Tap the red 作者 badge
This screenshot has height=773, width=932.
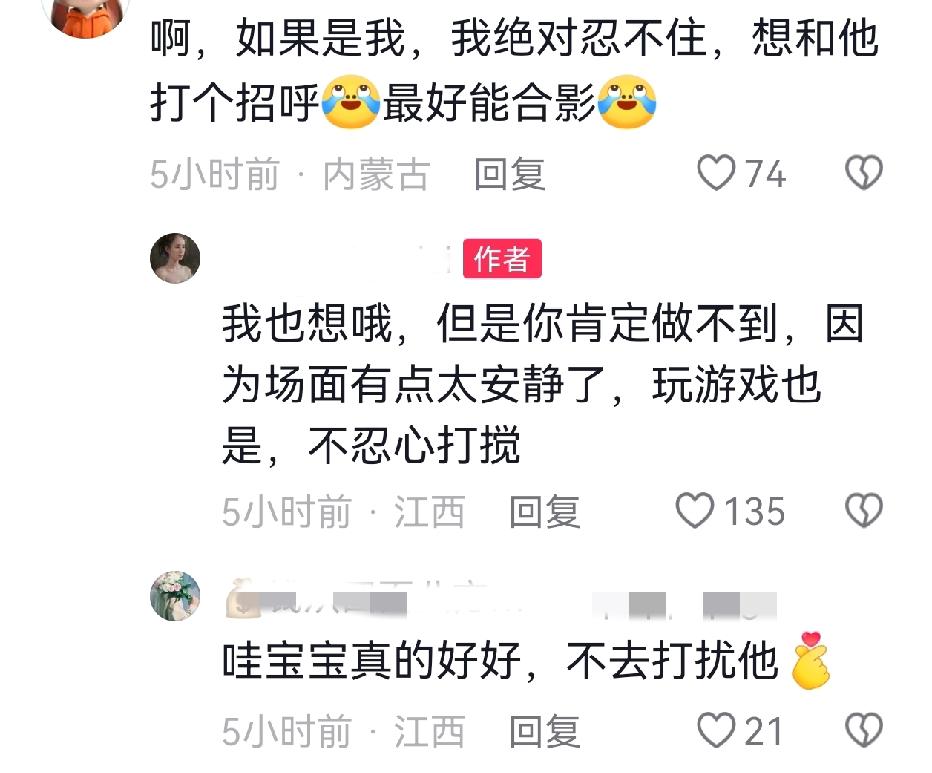[x=502, y=259]
